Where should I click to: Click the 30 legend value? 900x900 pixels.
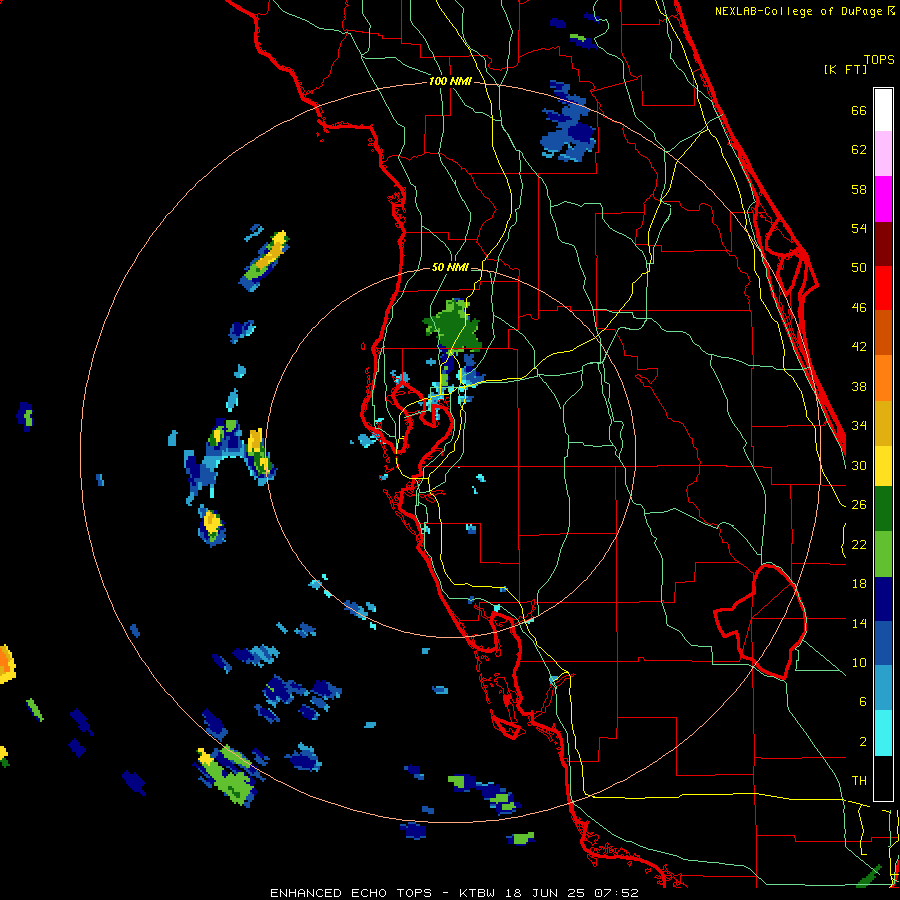859,465
